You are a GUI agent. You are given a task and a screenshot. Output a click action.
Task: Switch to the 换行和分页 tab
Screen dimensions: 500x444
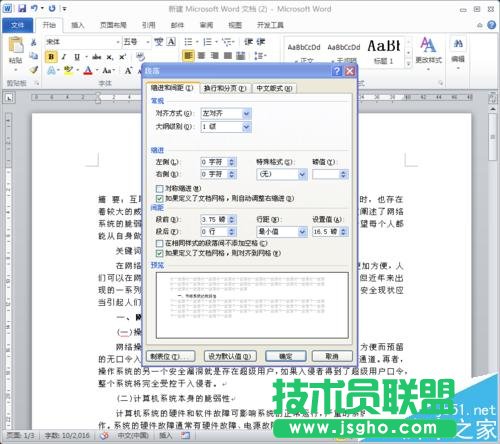click(225, 88)
